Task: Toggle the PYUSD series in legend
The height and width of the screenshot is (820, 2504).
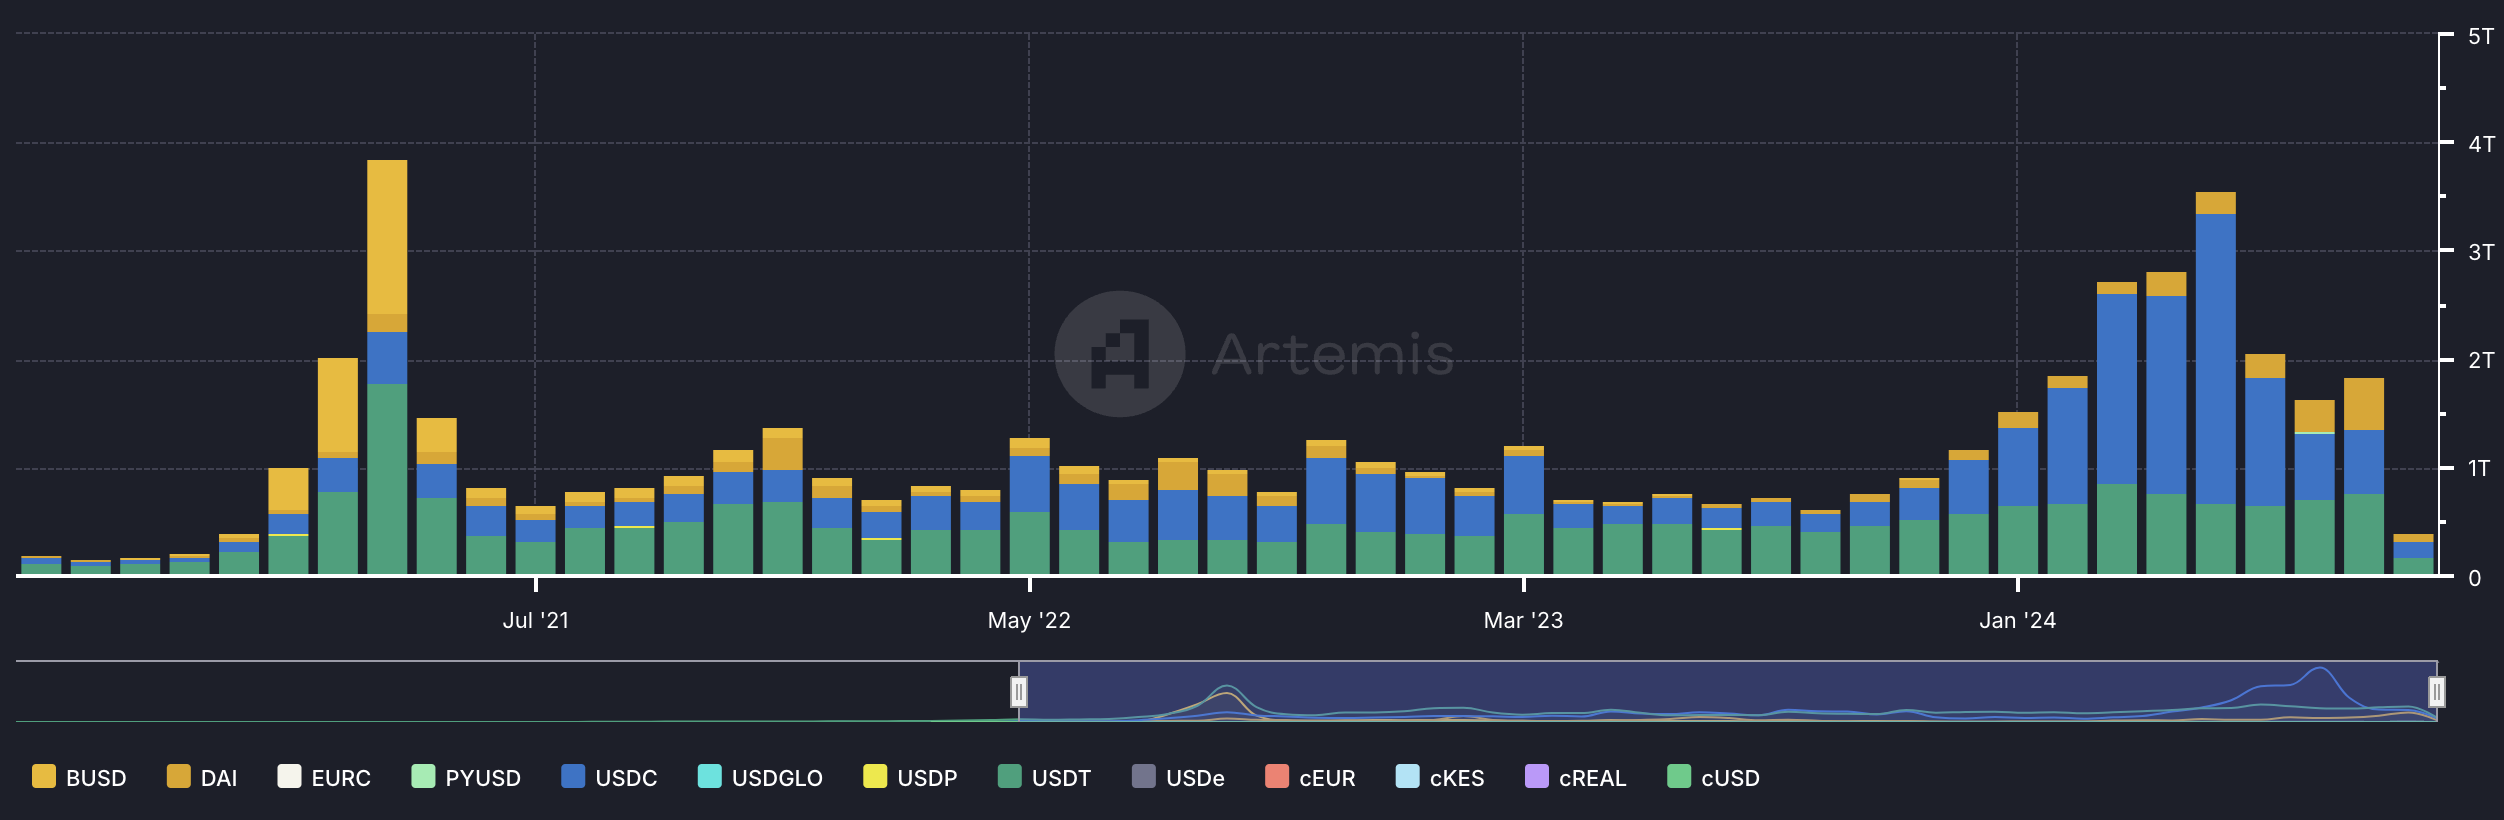Action: (466, 777)
